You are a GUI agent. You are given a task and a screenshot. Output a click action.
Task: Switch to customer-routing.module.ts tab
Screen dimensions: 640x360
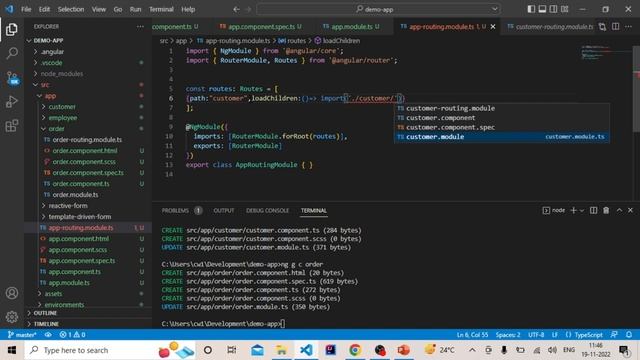pyautogui.click(x=550, y=27)
